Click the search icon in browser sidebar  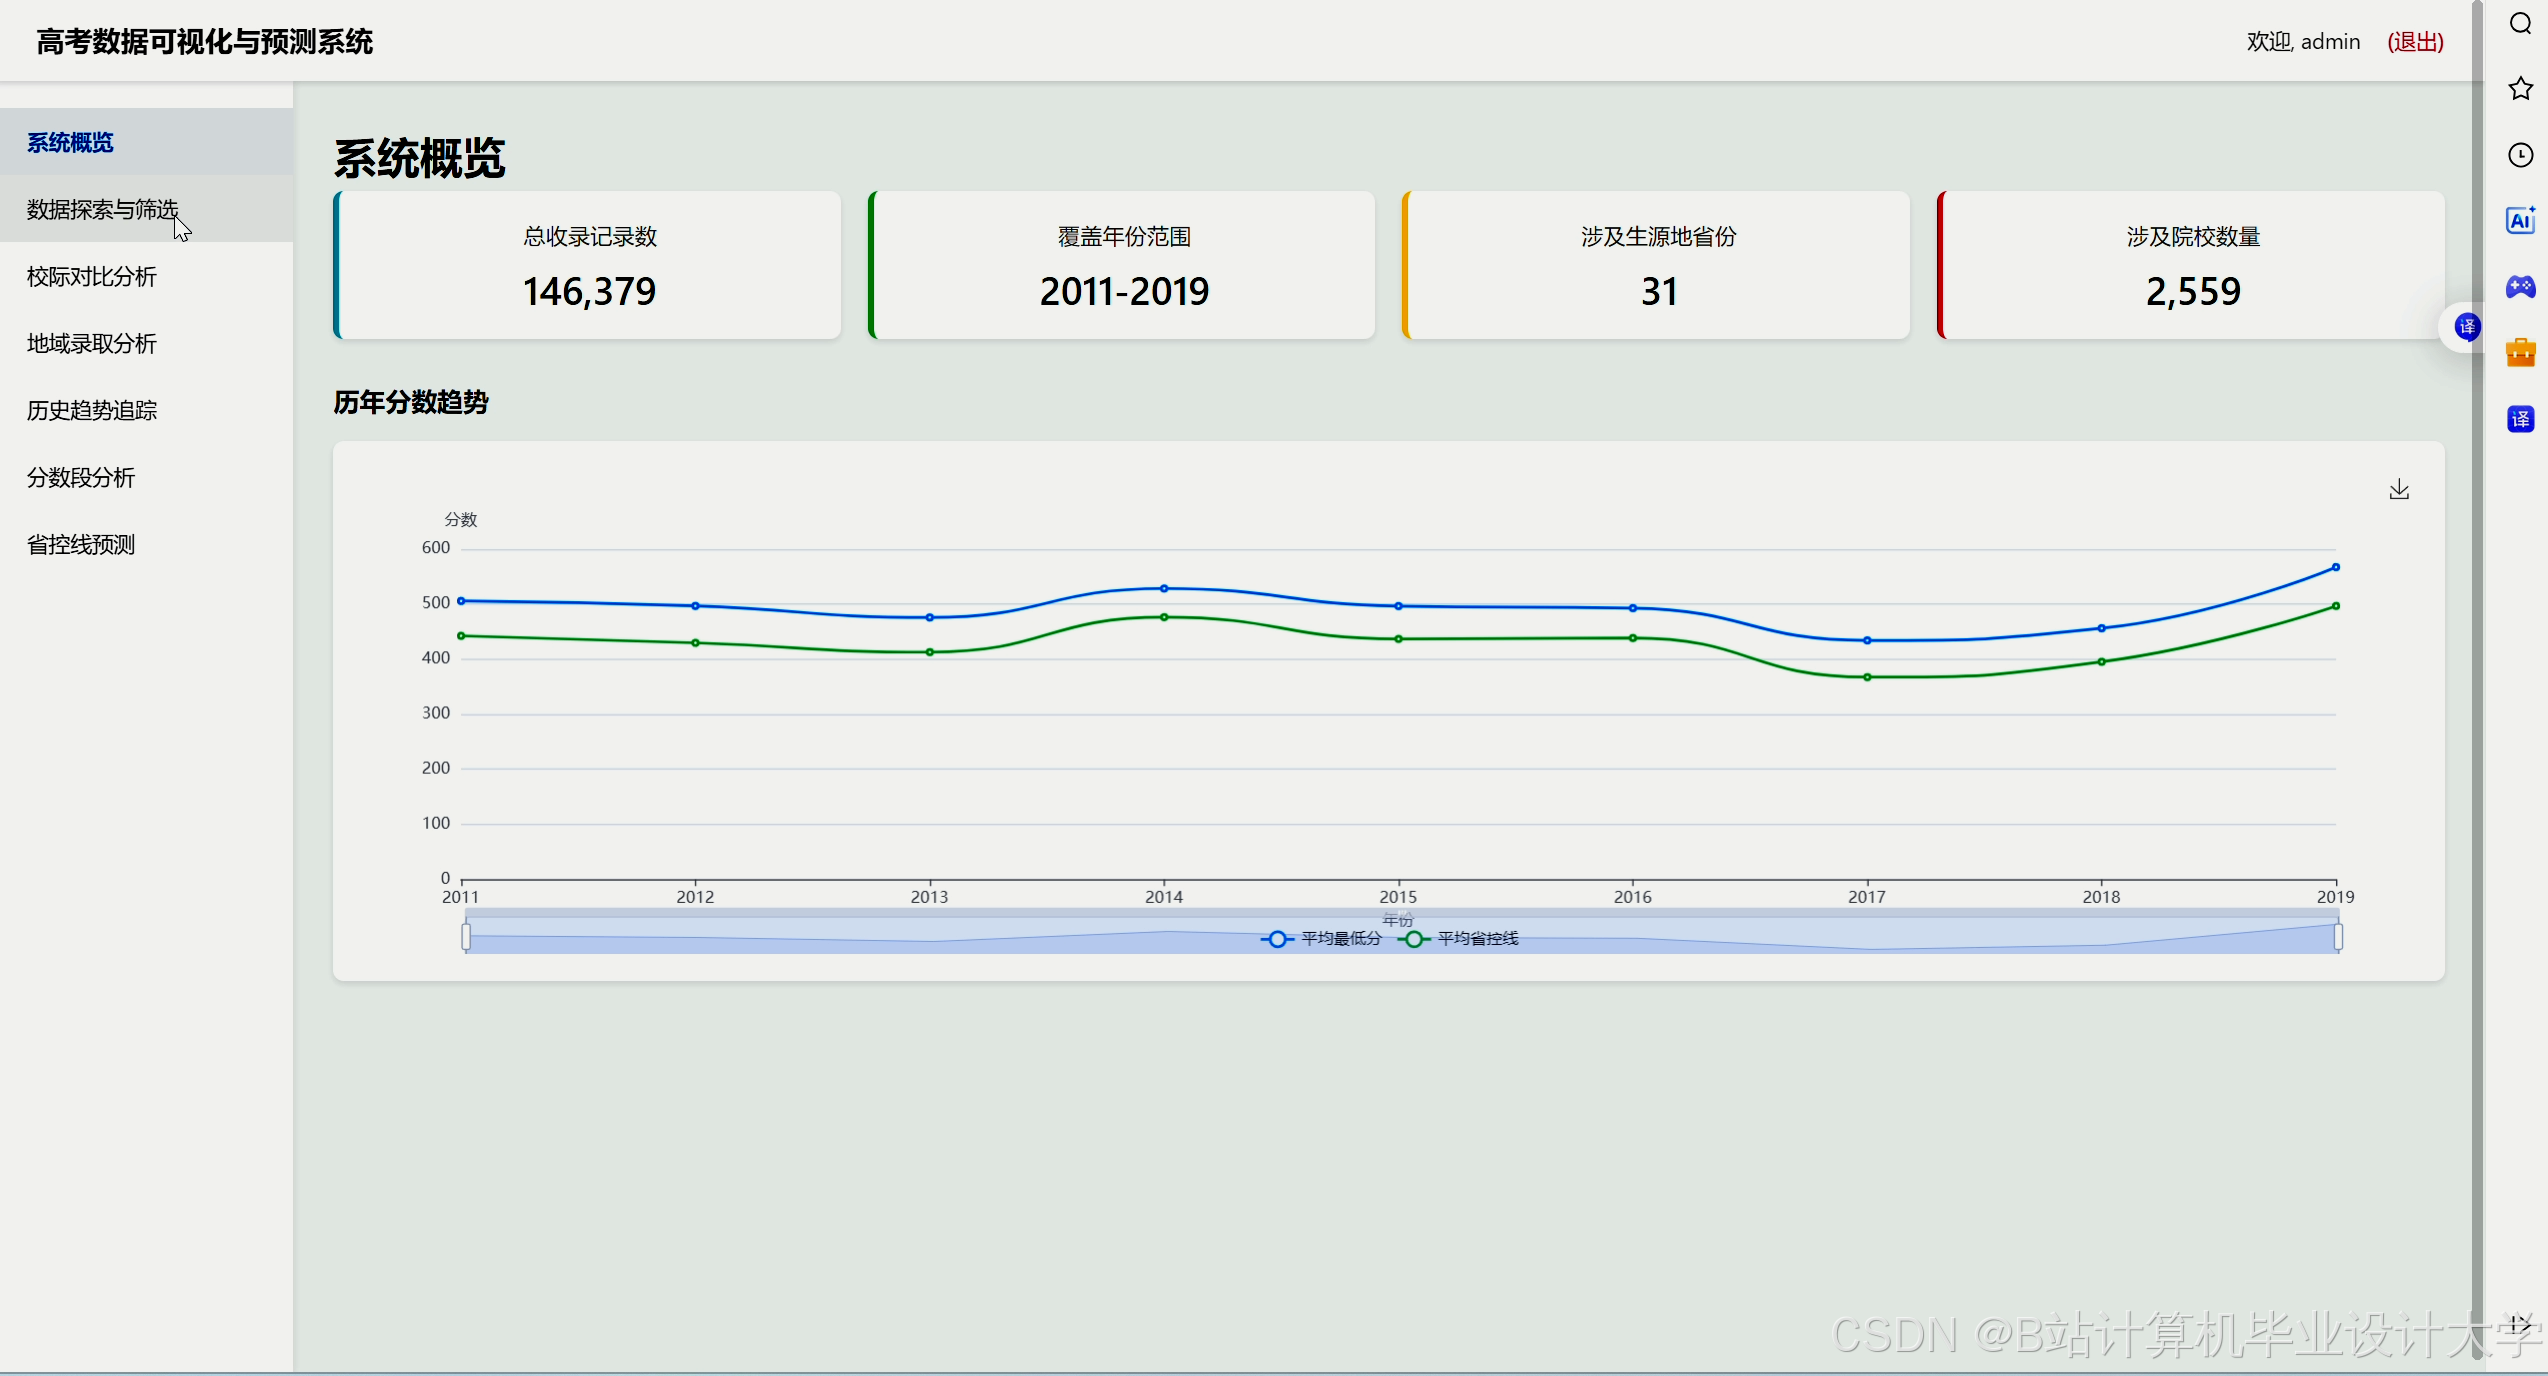[2520, 24]
